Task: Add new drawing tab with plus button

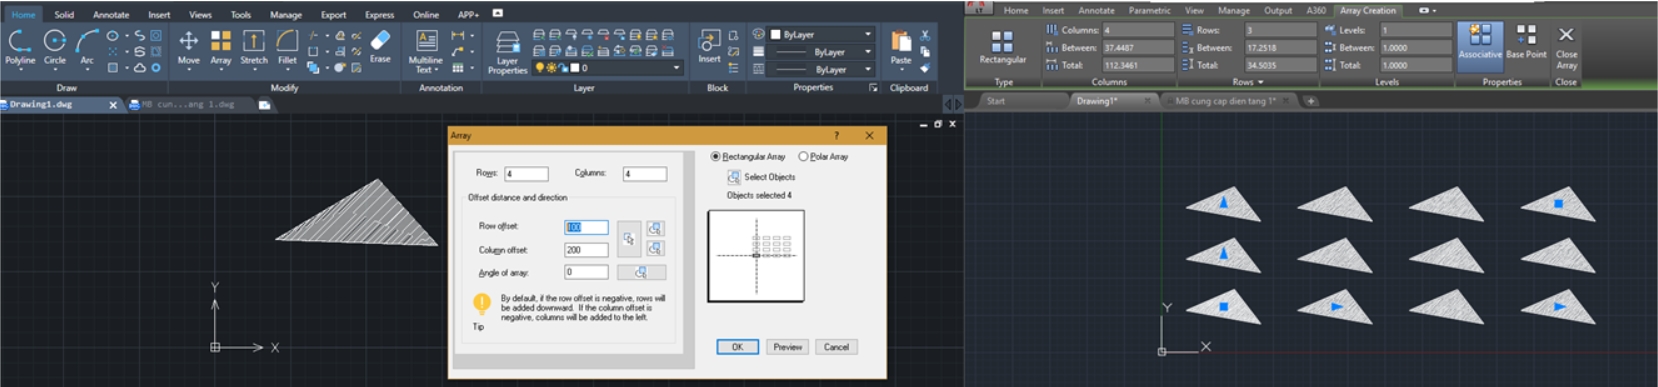Action: click(1310, 101)
